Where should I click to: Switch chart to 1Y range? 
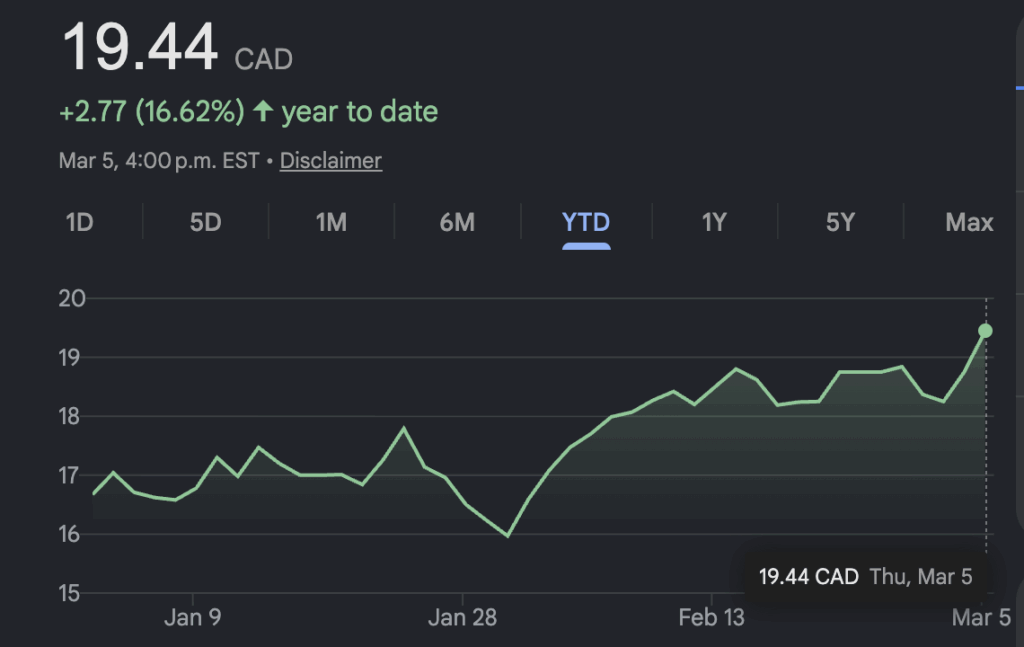click(x=713, y=222)
